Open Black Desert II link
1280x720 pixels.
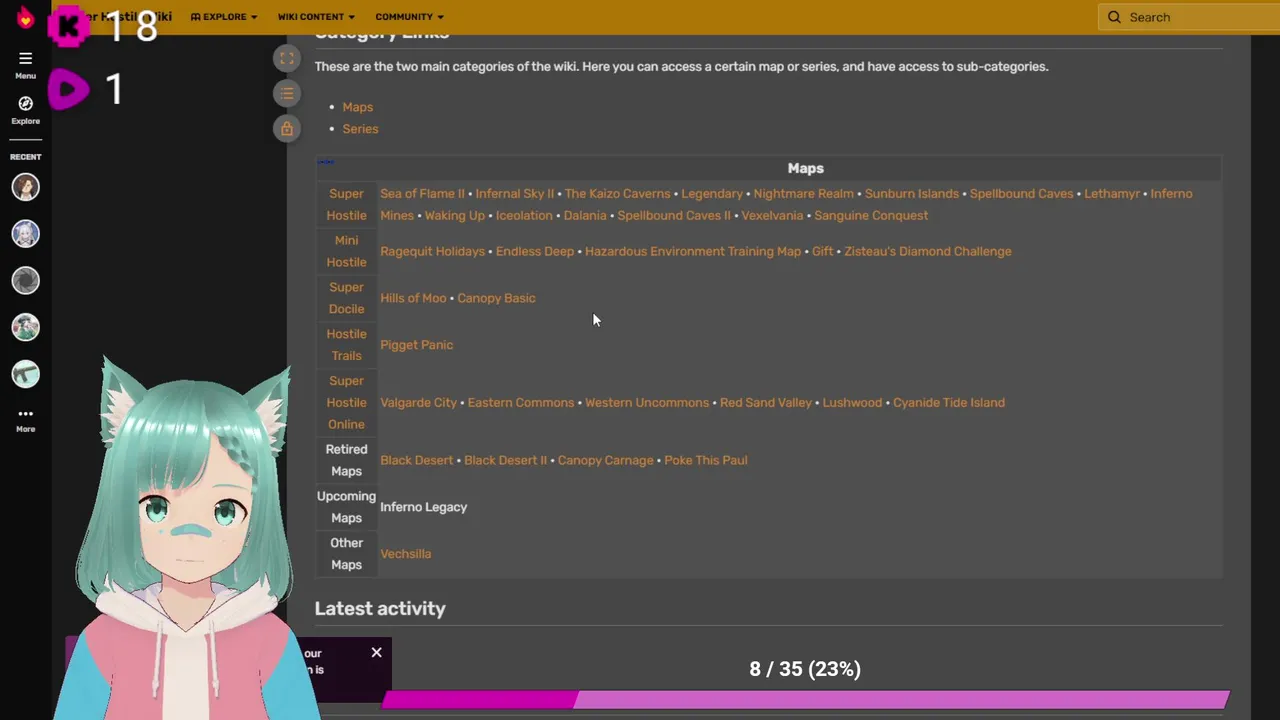point(505,461)
